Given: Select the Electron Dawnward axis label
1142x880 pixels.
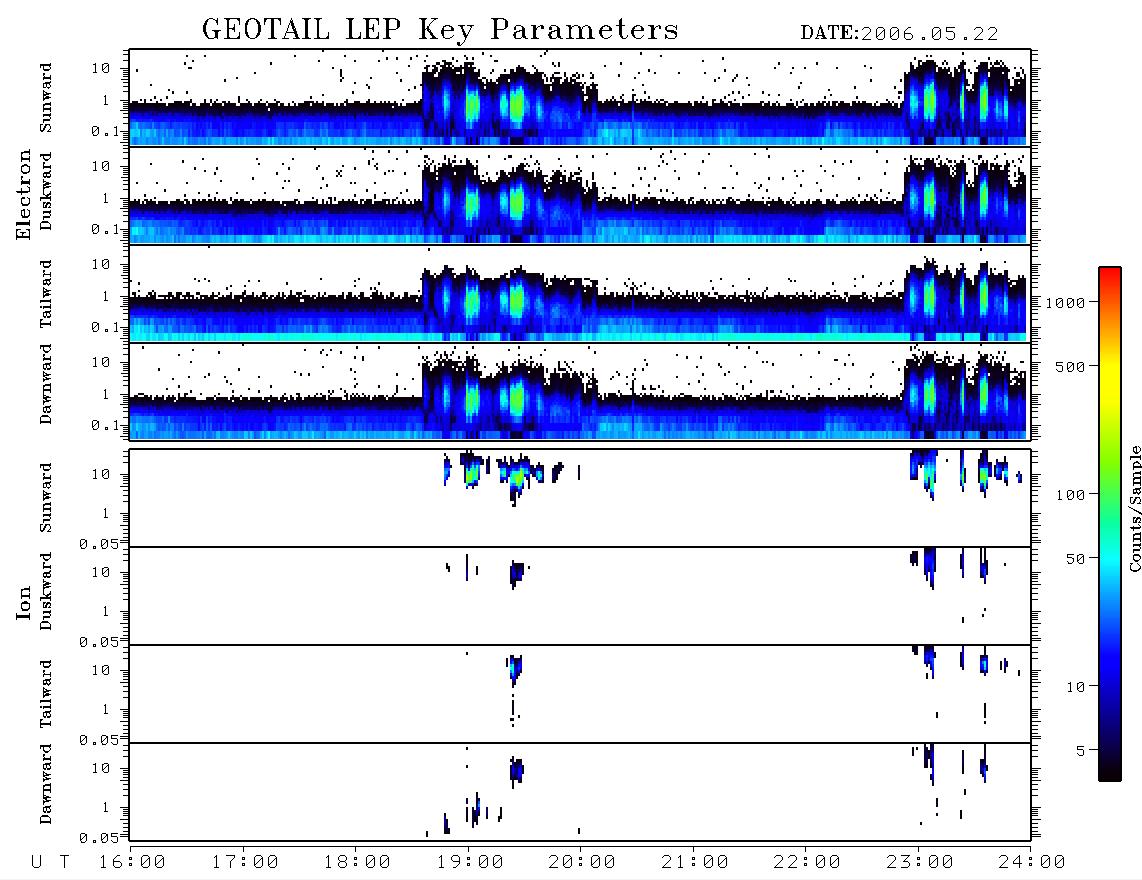Looking at the screenshot, I should click(x=46, y=384).
